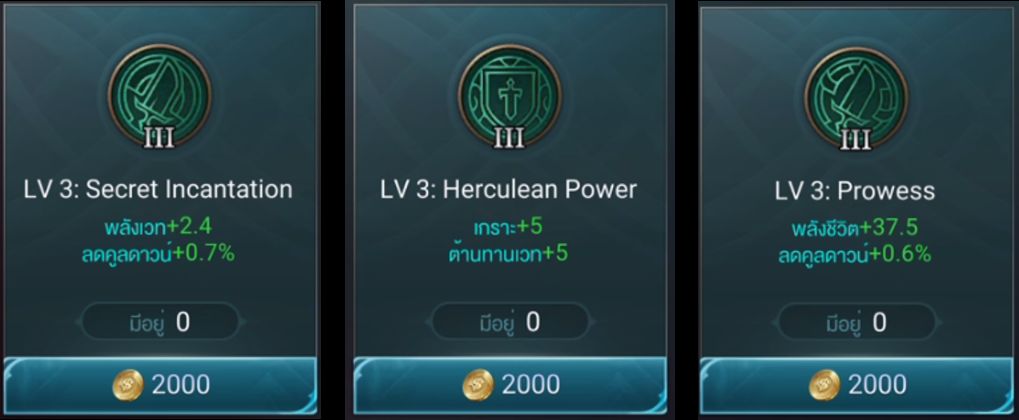Click level III badge on Herculean Power
The image size is (1019, 420).
(510, 138)
